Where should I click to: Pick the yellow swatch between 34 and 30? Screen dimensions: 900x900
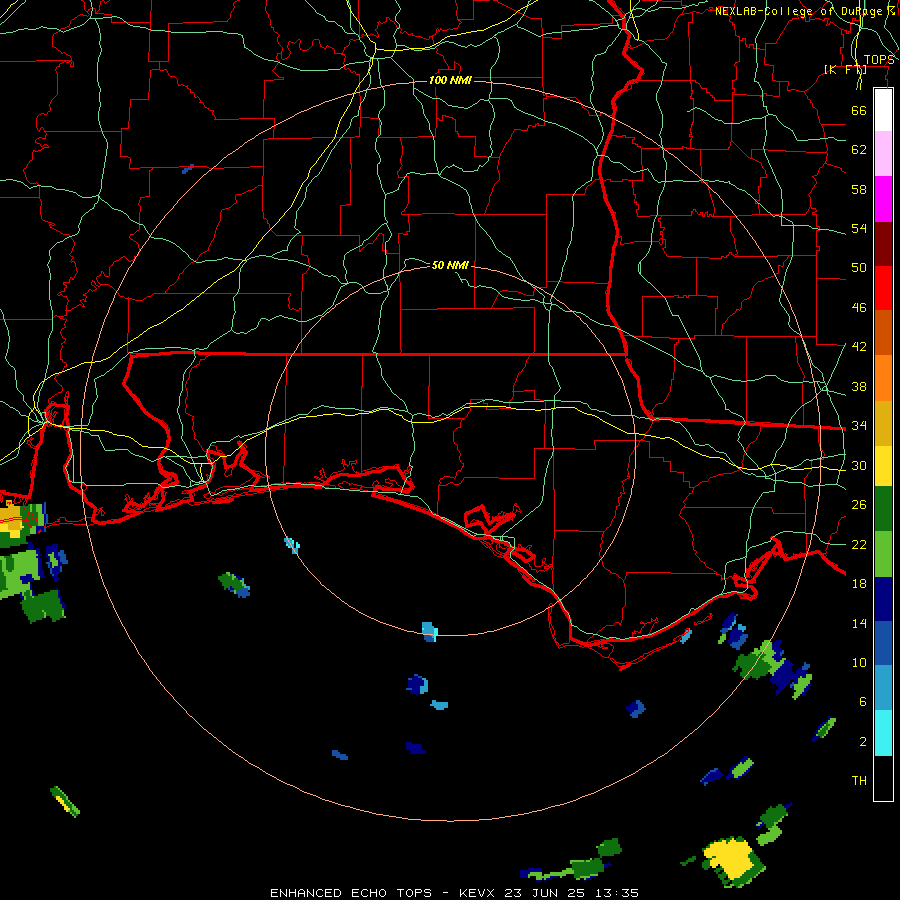click(883, 465)
